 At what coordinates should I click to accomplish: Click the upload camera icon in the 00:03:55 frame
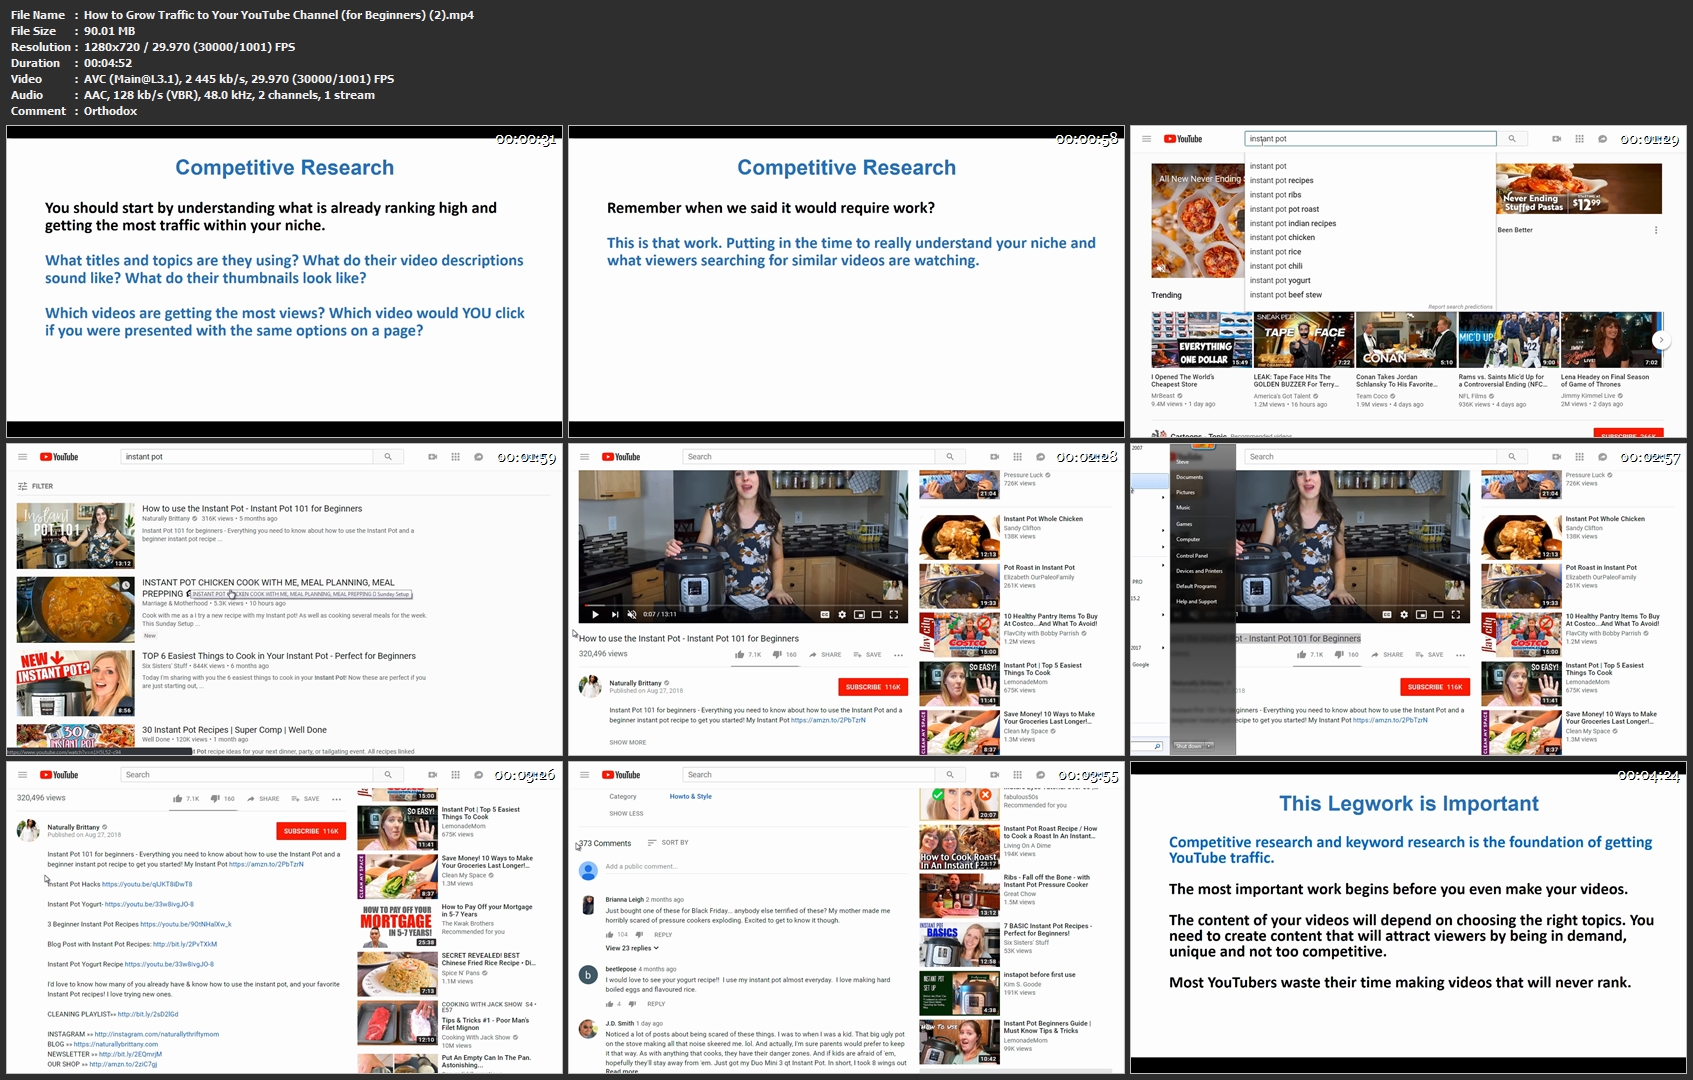[994, 775]
